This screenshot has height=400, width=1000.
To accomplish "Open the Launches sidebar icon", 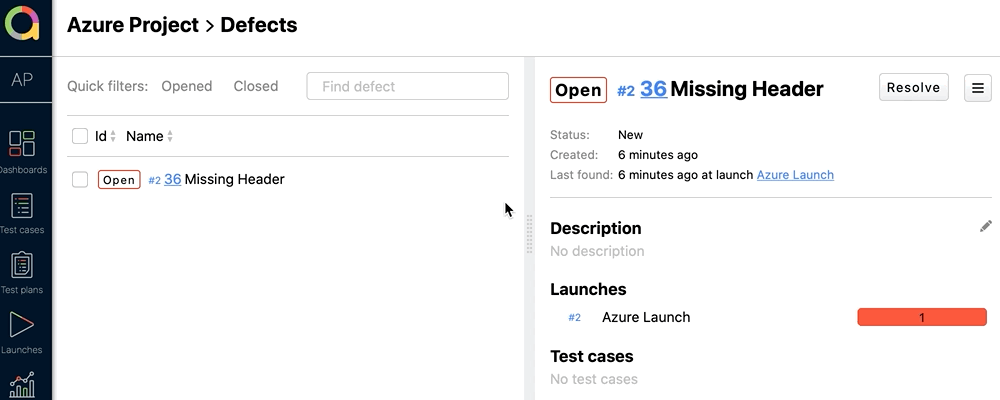I will pos(22,326).
